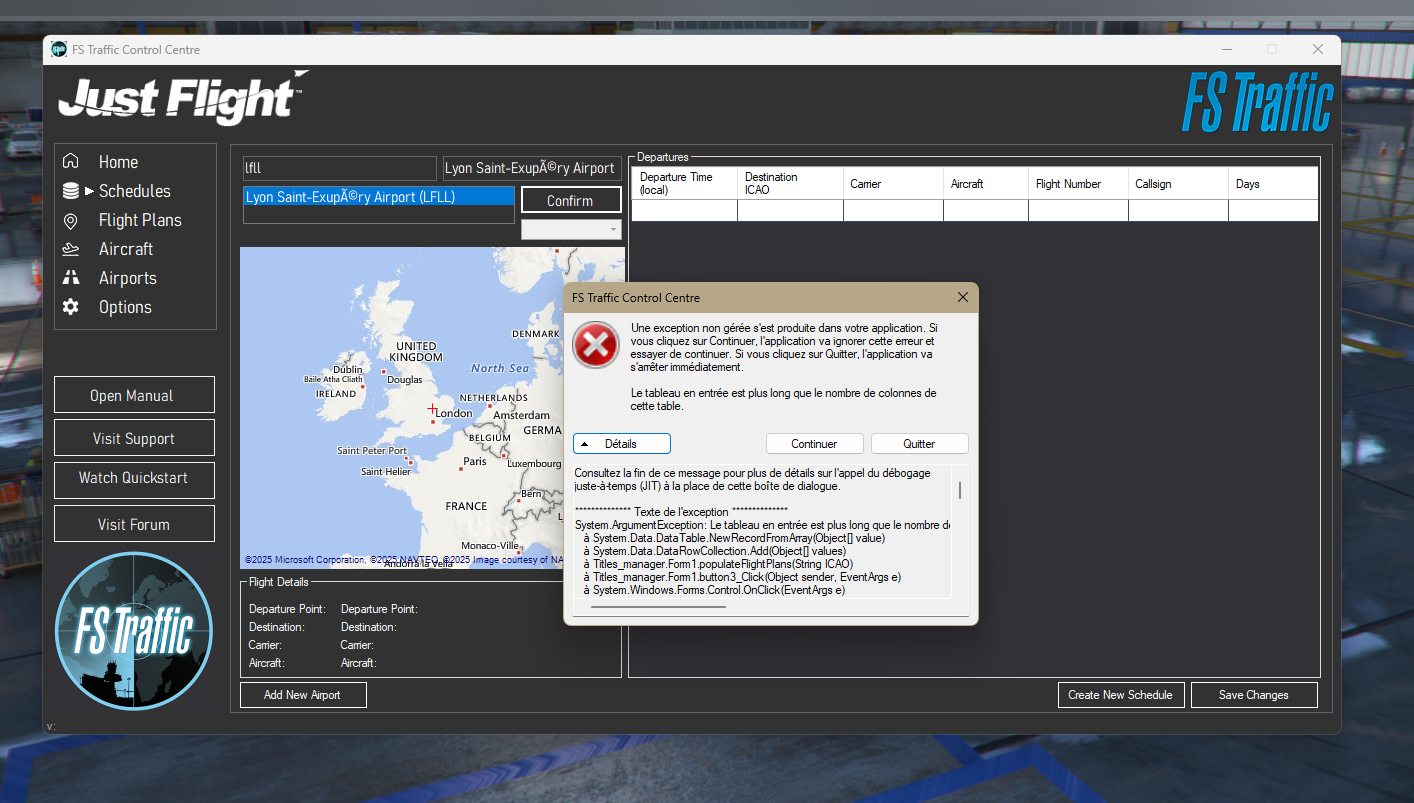Screen dimensions: 1414x803
Task: Minimize the FS Traffic Control Centre window
Action: click(1227, 49)
